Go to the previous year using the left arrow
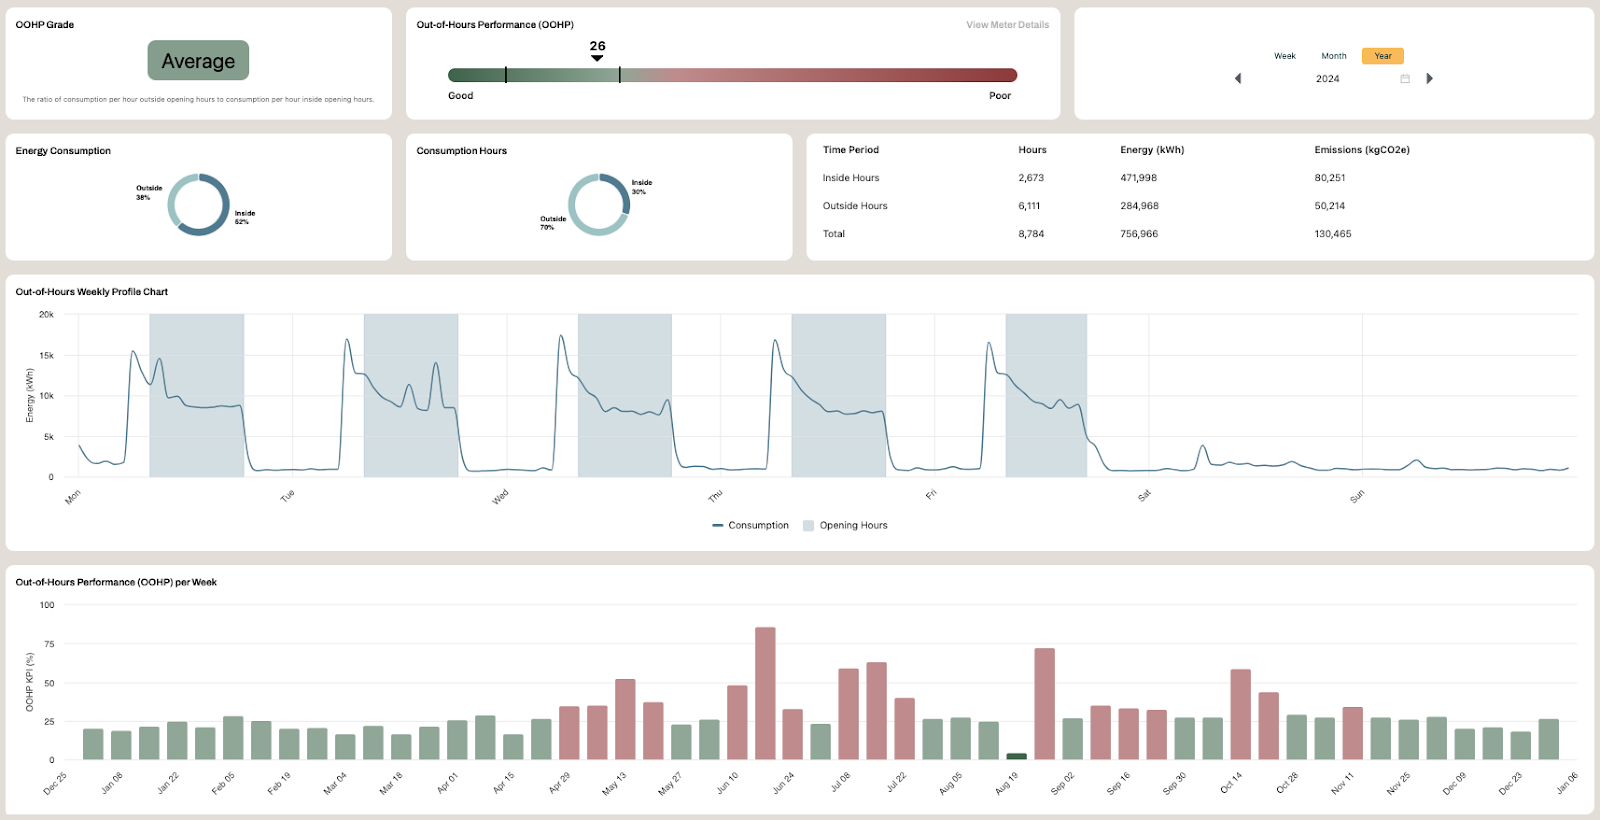This screenshot has height=820, width=1600. click(1238, 79)
